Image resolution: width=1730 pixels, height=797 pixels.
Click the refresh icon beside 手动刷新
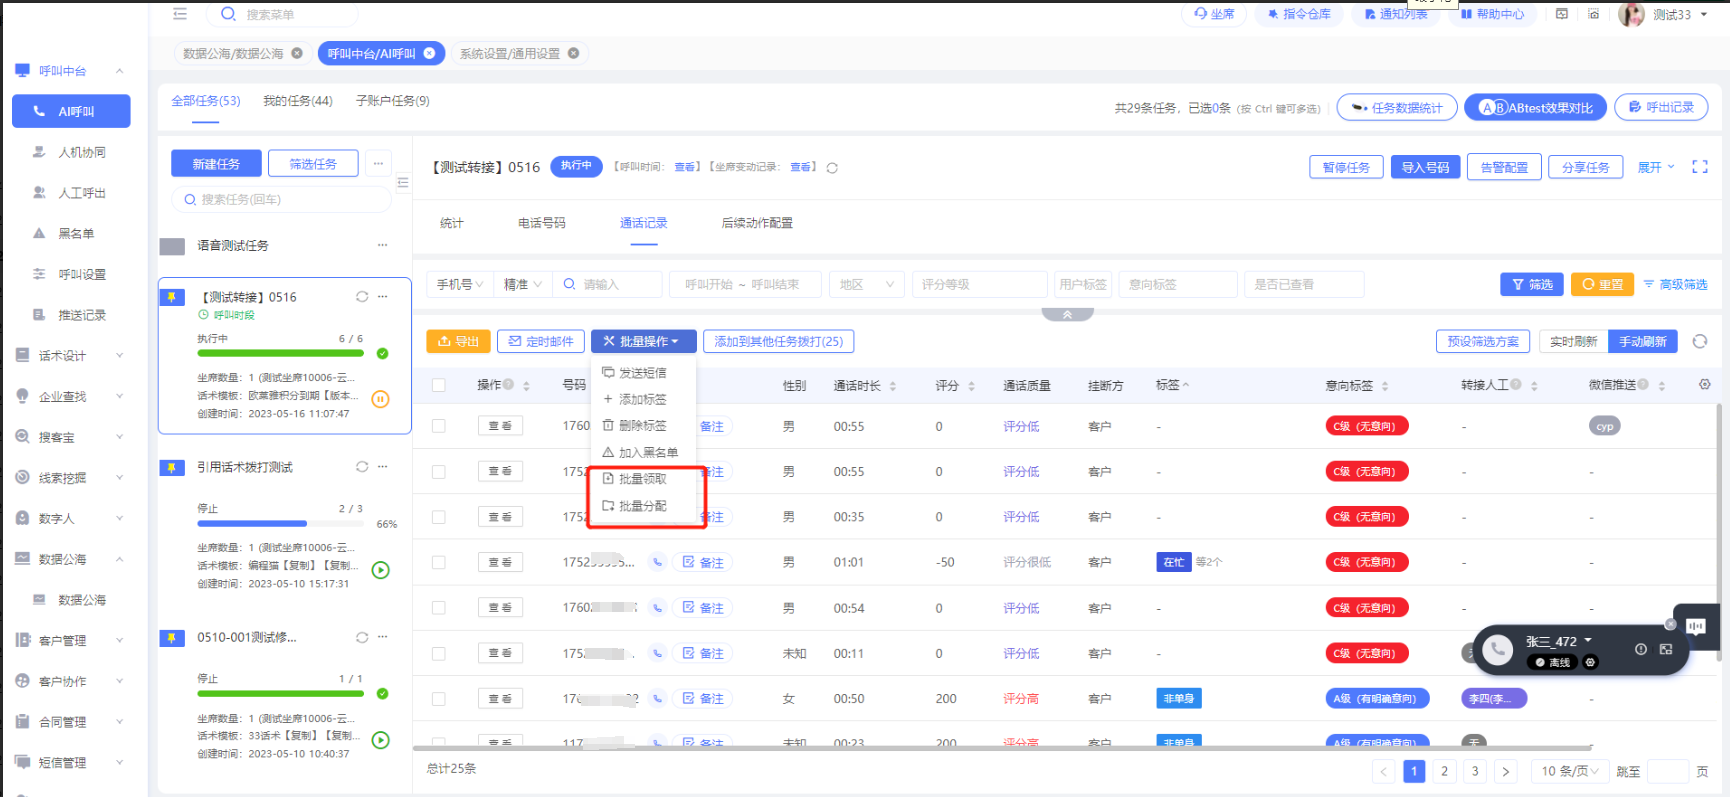tap(1699, 342)
